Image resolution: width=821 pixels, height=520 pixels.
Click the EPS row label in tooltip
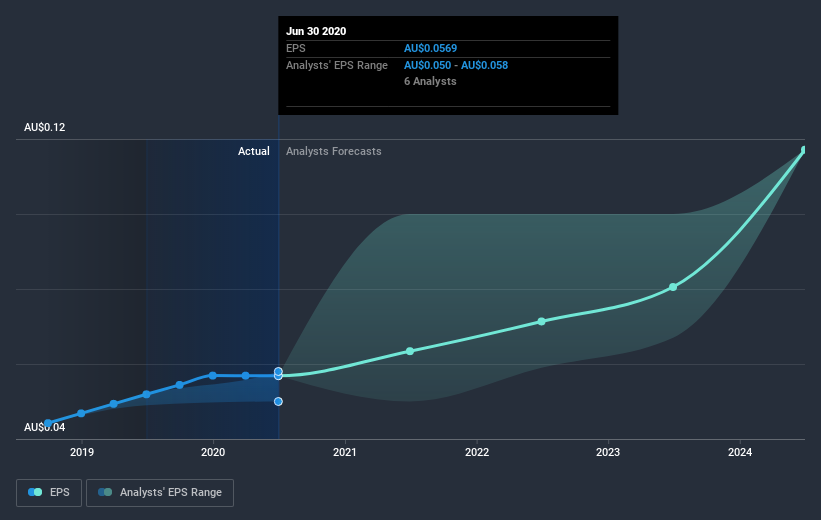click(296, 48)
